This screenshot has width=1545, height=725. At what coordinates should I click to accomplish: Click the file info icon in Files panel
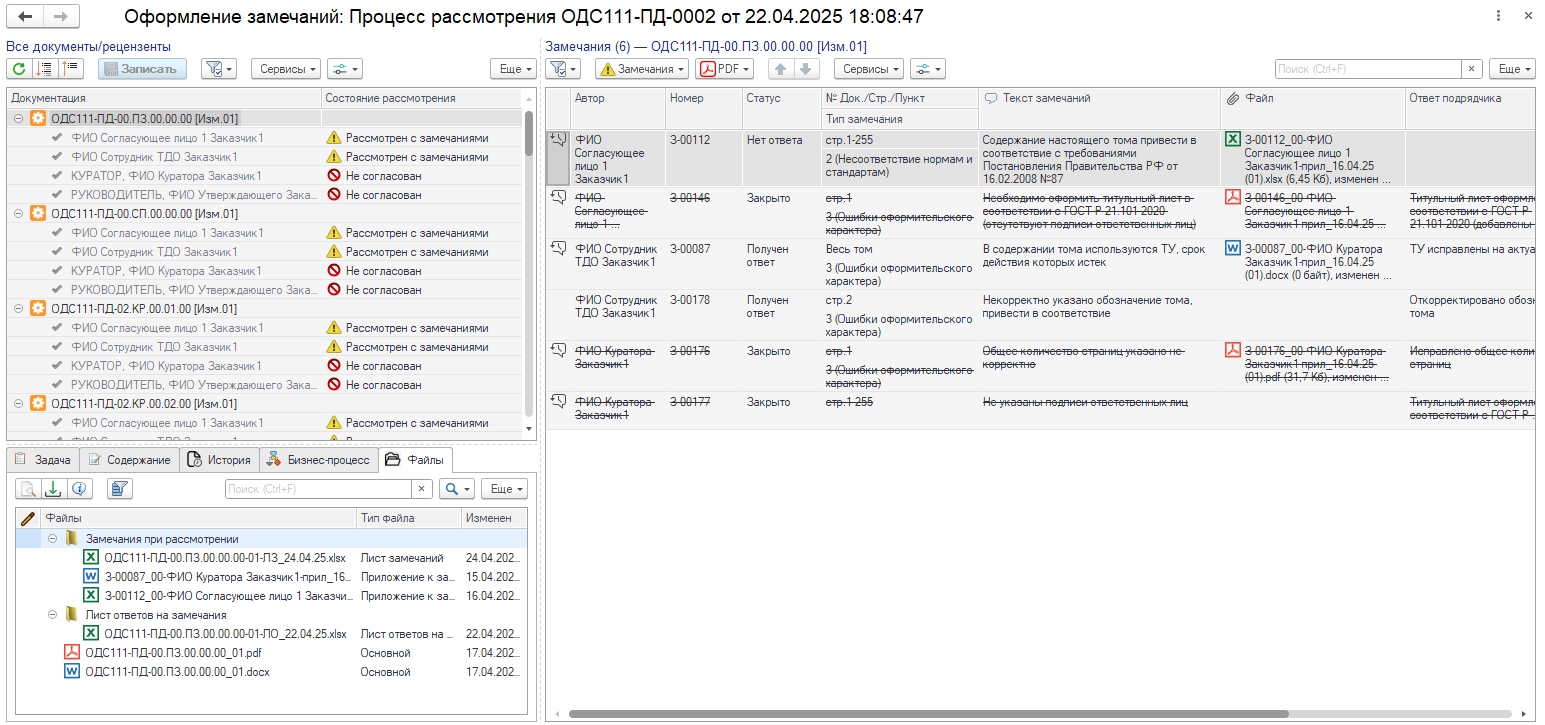tap(78, 489)
